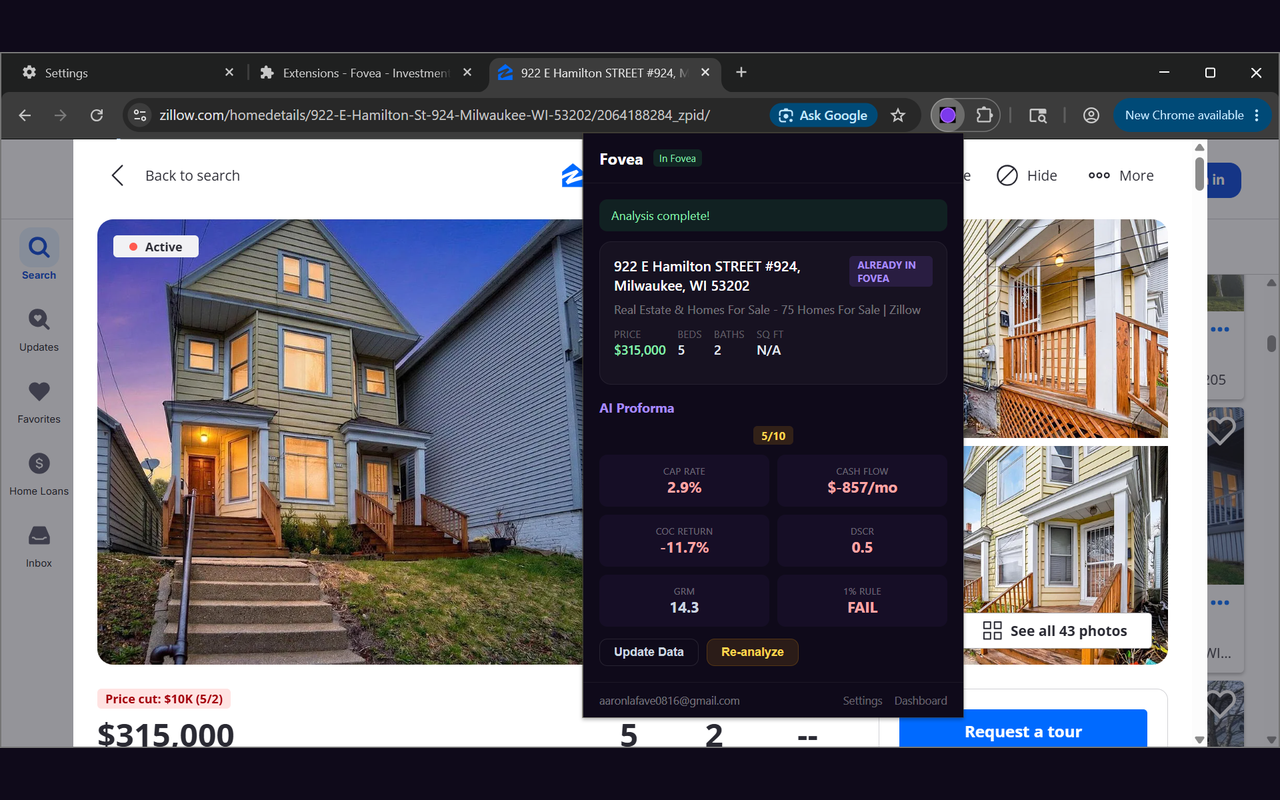The width and height of the screenshot is (1280, 800).
Task: Reload the page with the refresh icon
Action: click(97, 115)
